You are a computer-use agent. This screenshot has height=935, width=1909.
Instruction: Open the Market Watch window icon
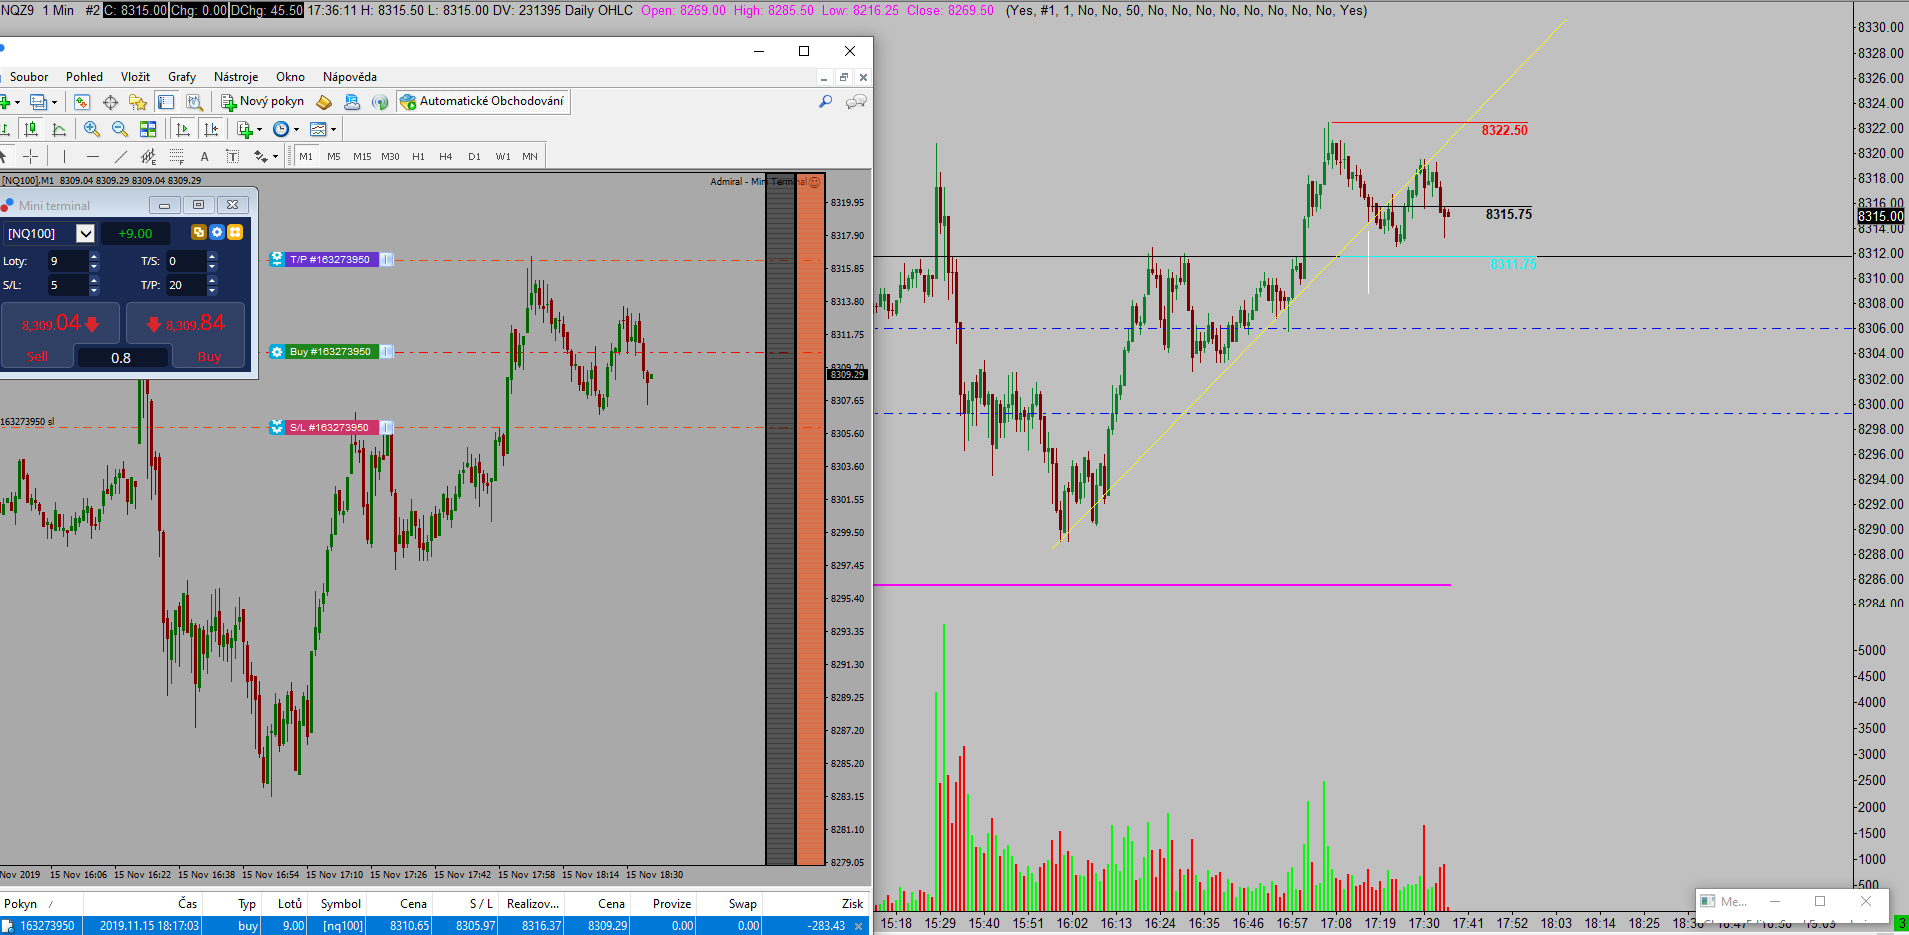click(x=82, y=102)
